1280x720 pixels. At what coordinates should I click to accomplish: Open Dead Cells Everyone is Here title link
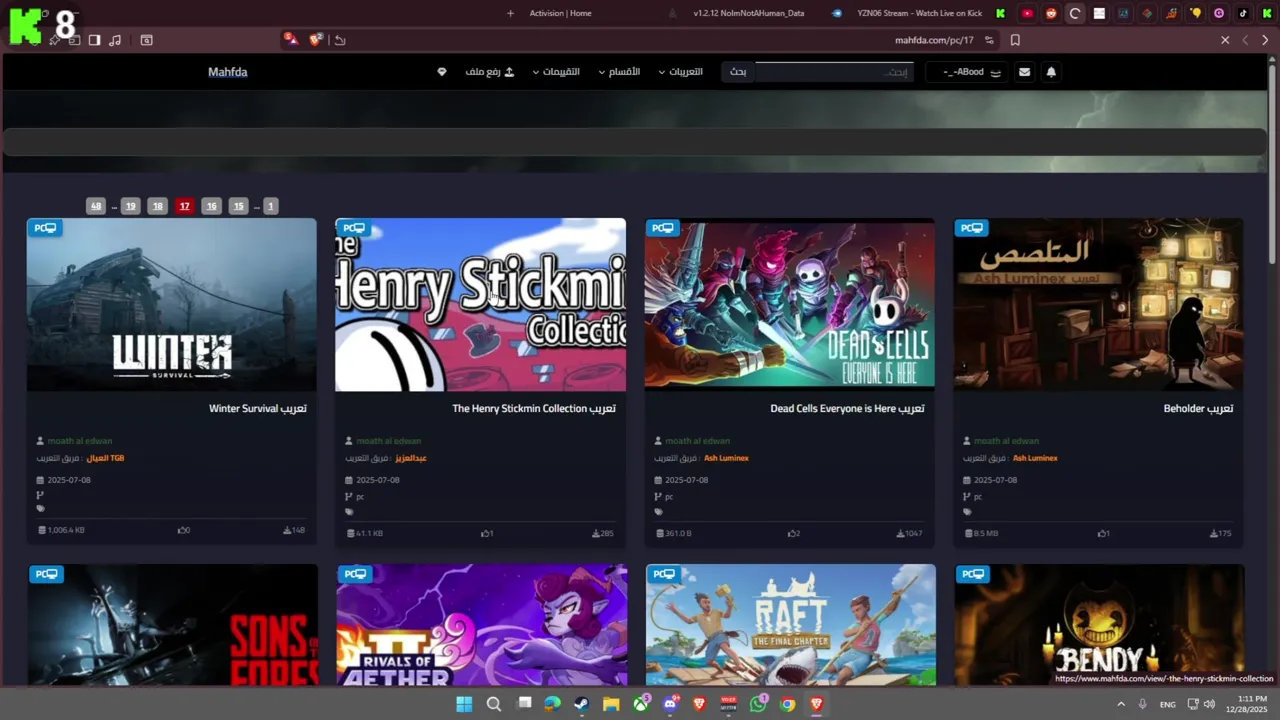[847, 408]
